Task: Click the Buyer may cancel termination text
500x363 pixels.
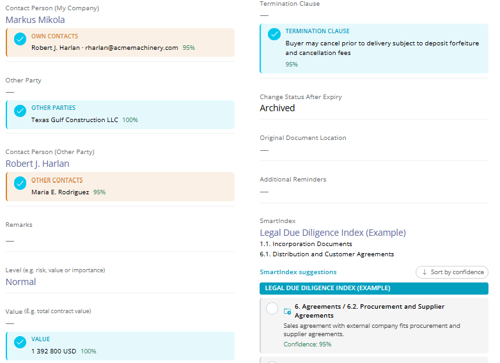Action: coord(382,48)
